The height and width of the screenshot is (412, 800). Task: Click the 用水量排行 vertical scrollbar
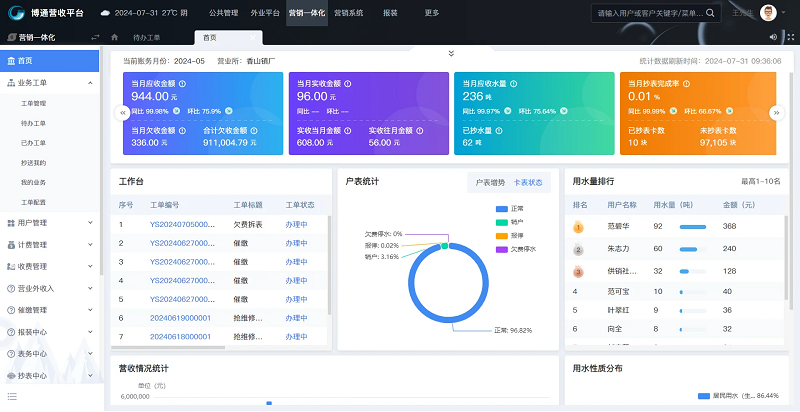pos(786,257)
